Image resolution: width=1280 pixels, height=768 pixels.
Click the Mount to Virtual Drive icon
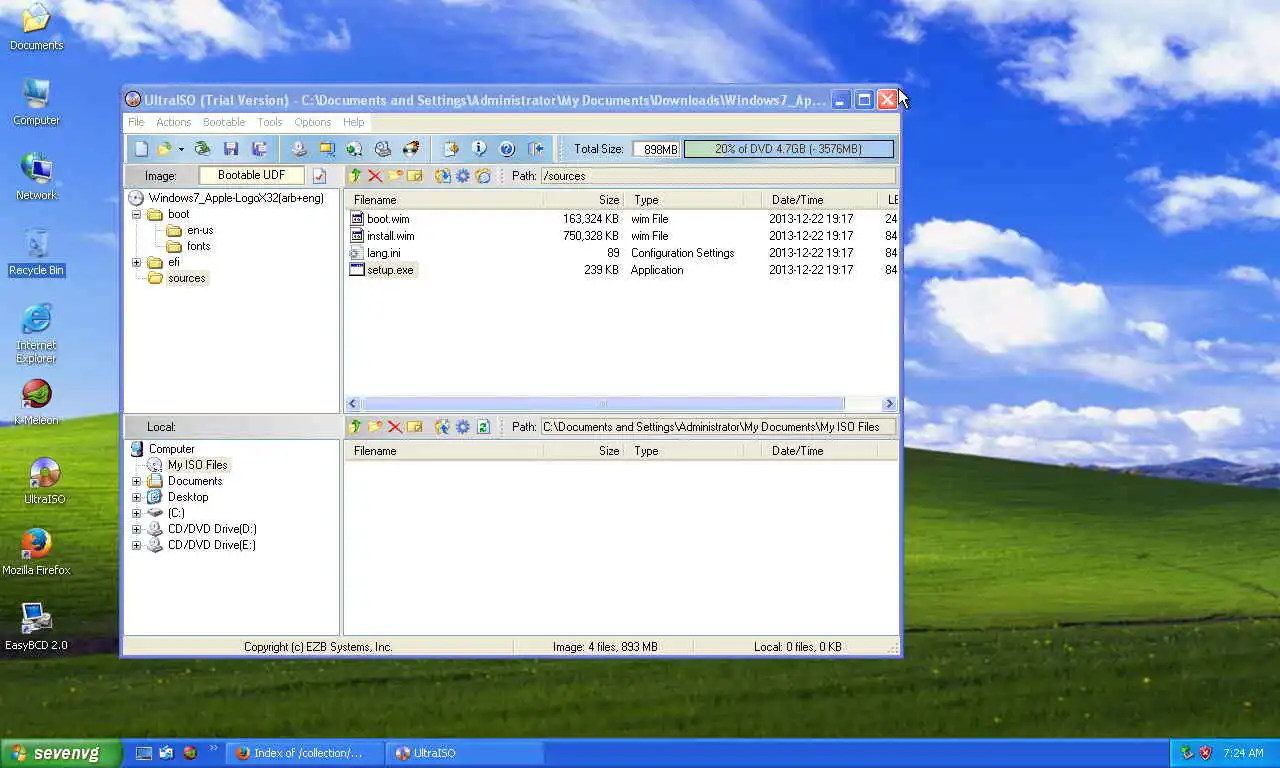coord(382,149)
